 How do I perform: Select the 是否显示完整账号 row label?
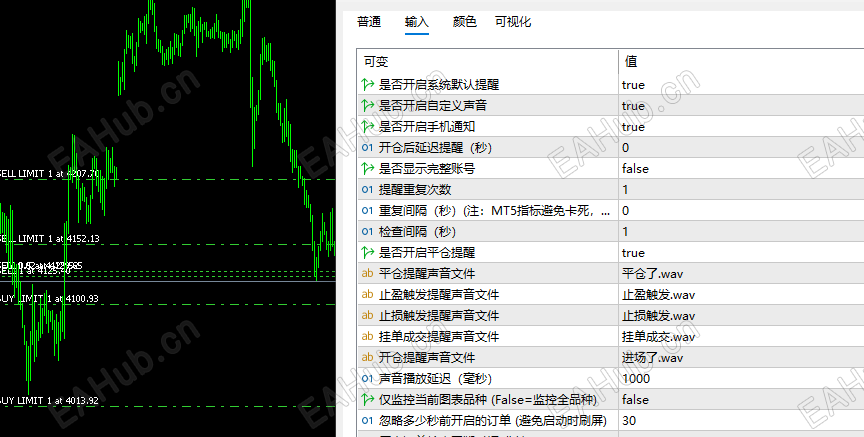coord(426,169)
